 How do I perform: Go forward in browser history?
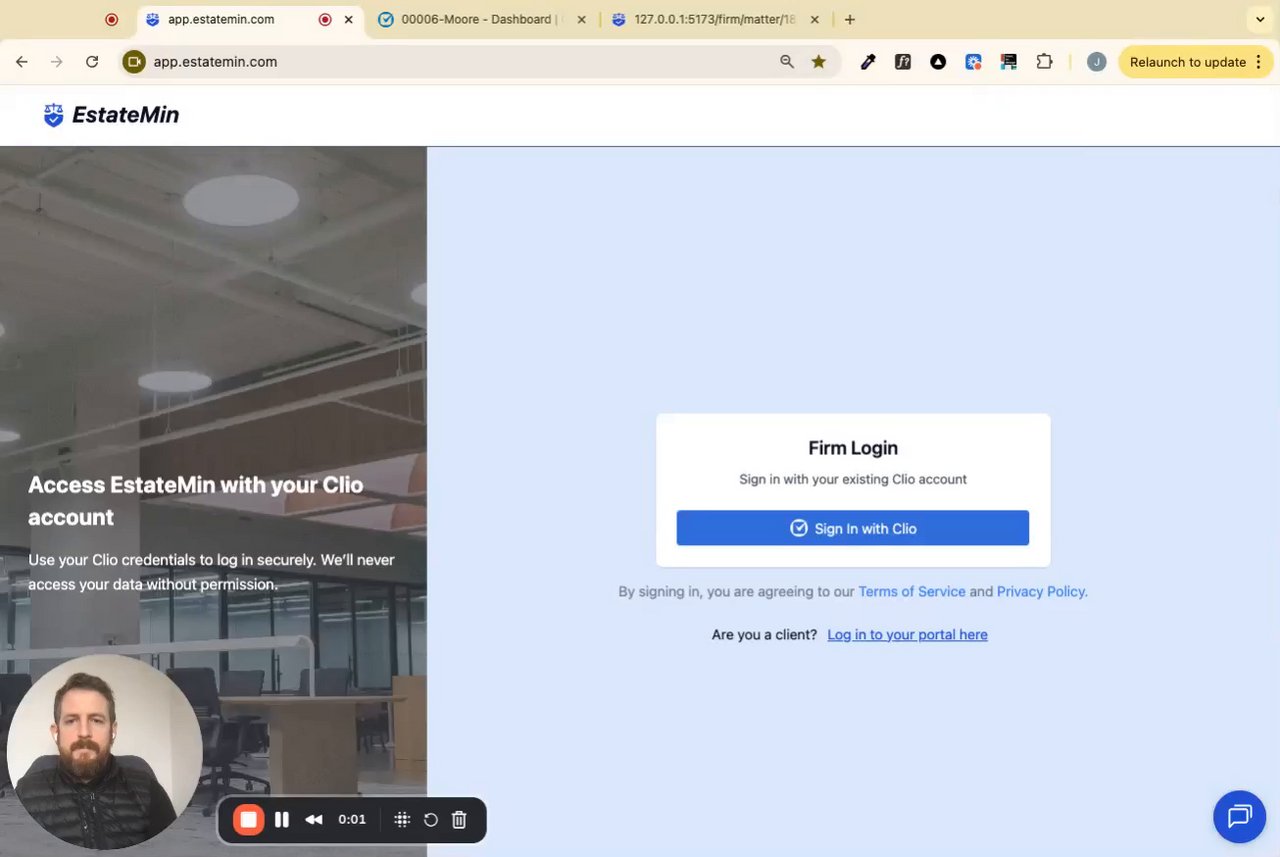57,62
